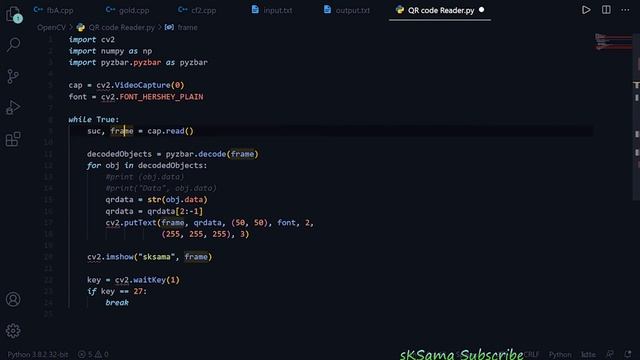Click 'cv2.waitKey(1)' call
The width and height of the screenshot is (640, 360).
pos(147,280)
